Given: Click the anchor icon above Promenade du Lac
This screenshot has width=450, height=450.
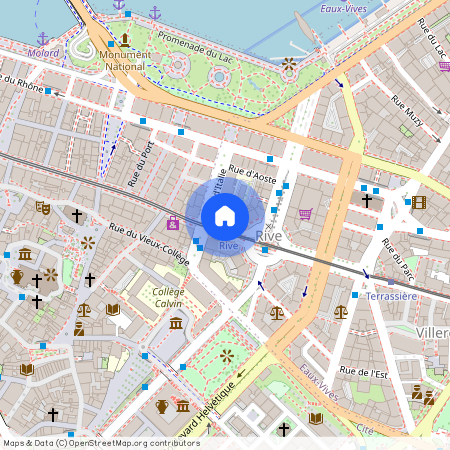Looking at the screenshot, I should point(155,13).
